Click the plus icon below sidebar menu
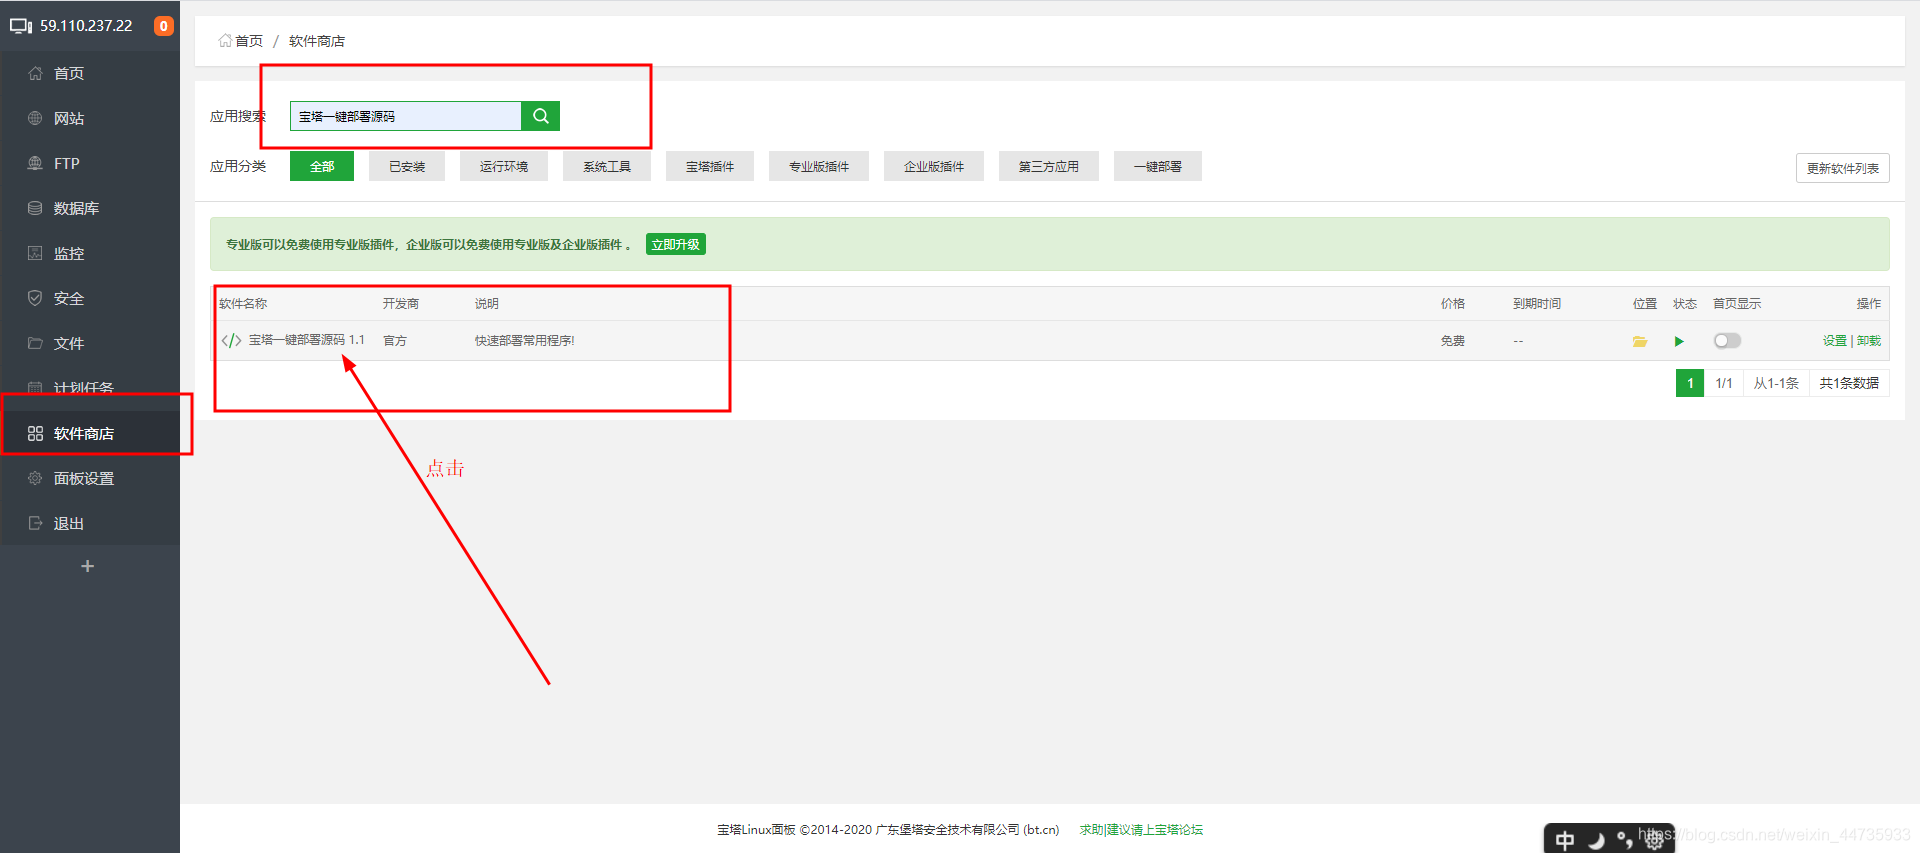 coord(87,566)
